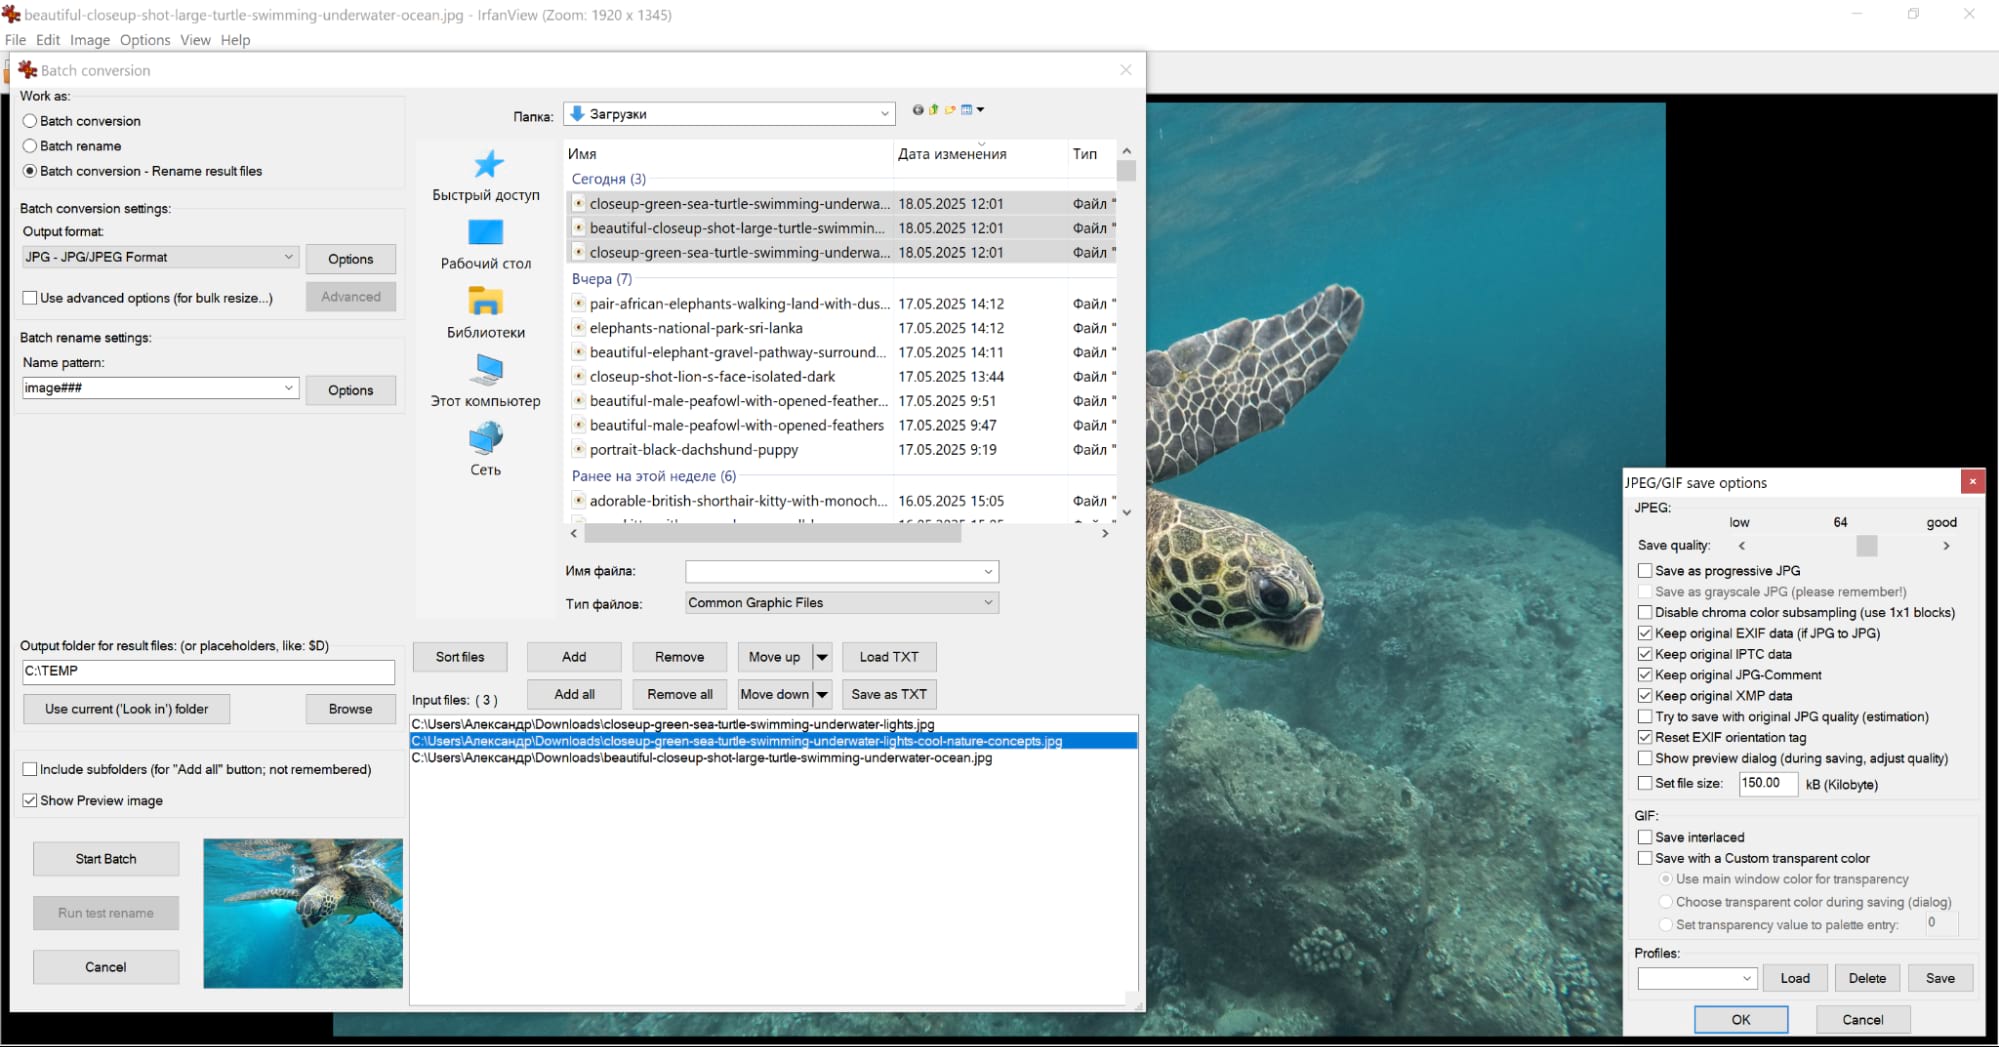Viewport: 1999px width, 1047px height.
Task: Expand the Profiles dropdown
Action: pos(1746,979)
